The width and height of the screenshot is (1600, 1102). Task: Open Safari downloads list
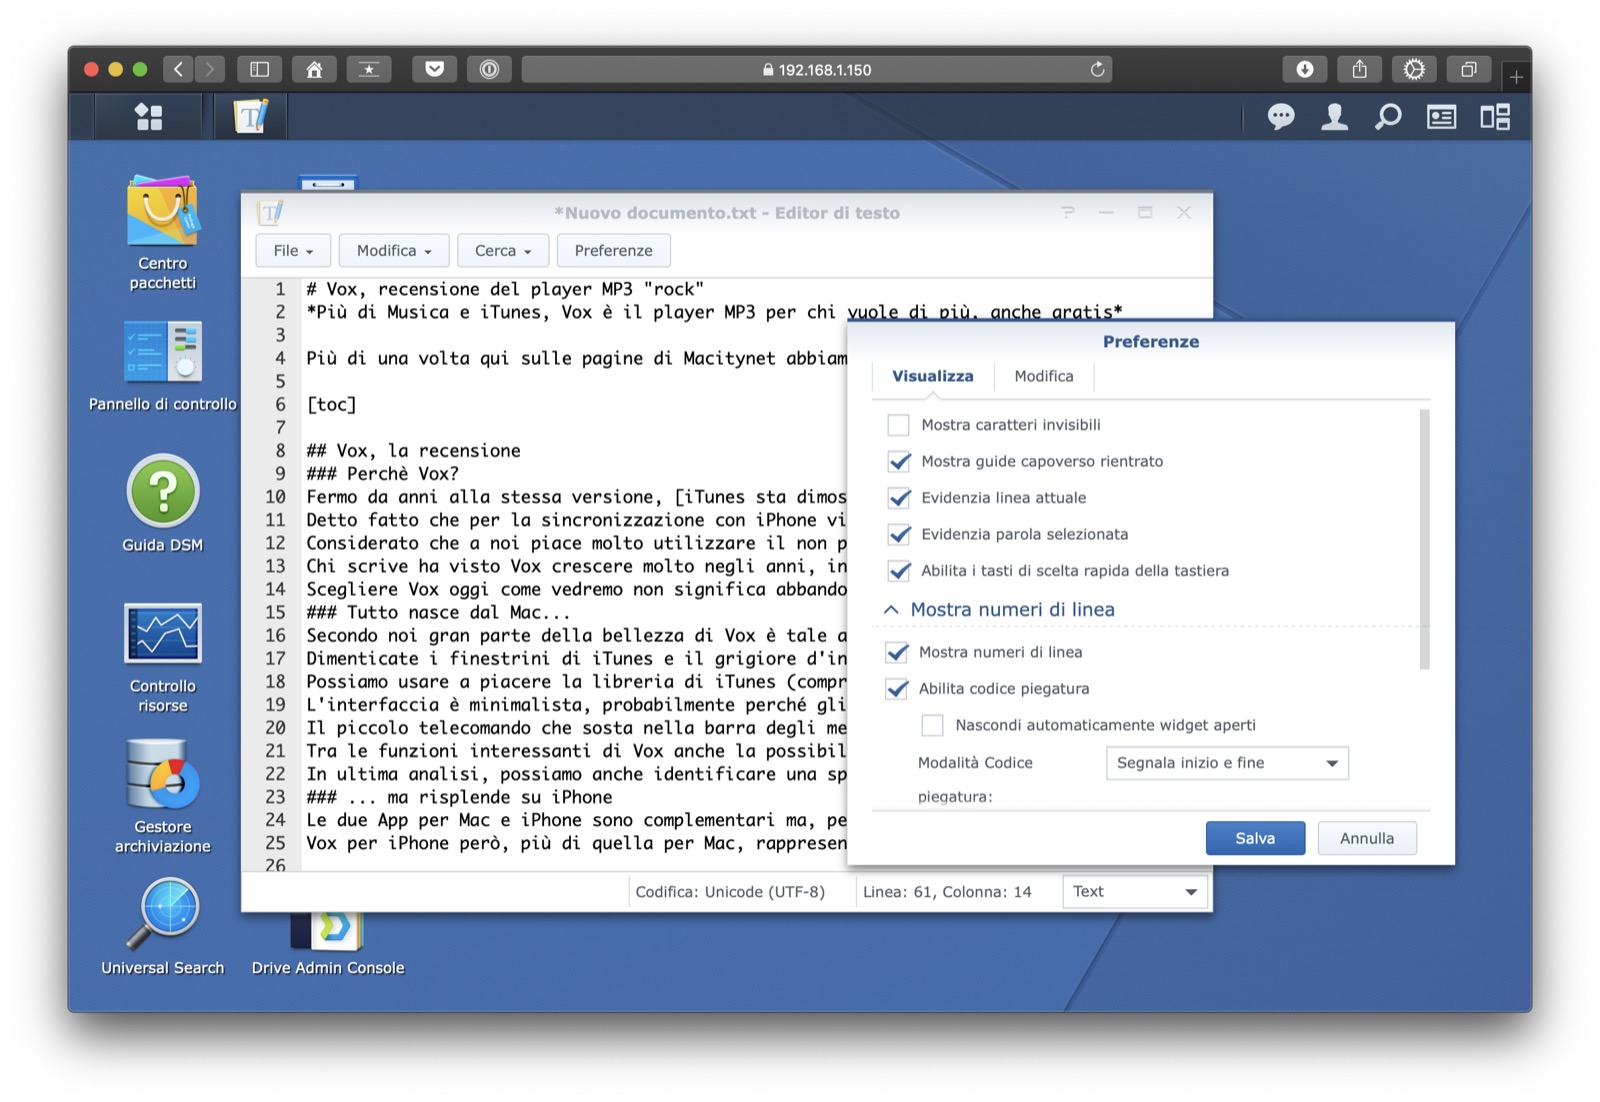pos(1305,69)
